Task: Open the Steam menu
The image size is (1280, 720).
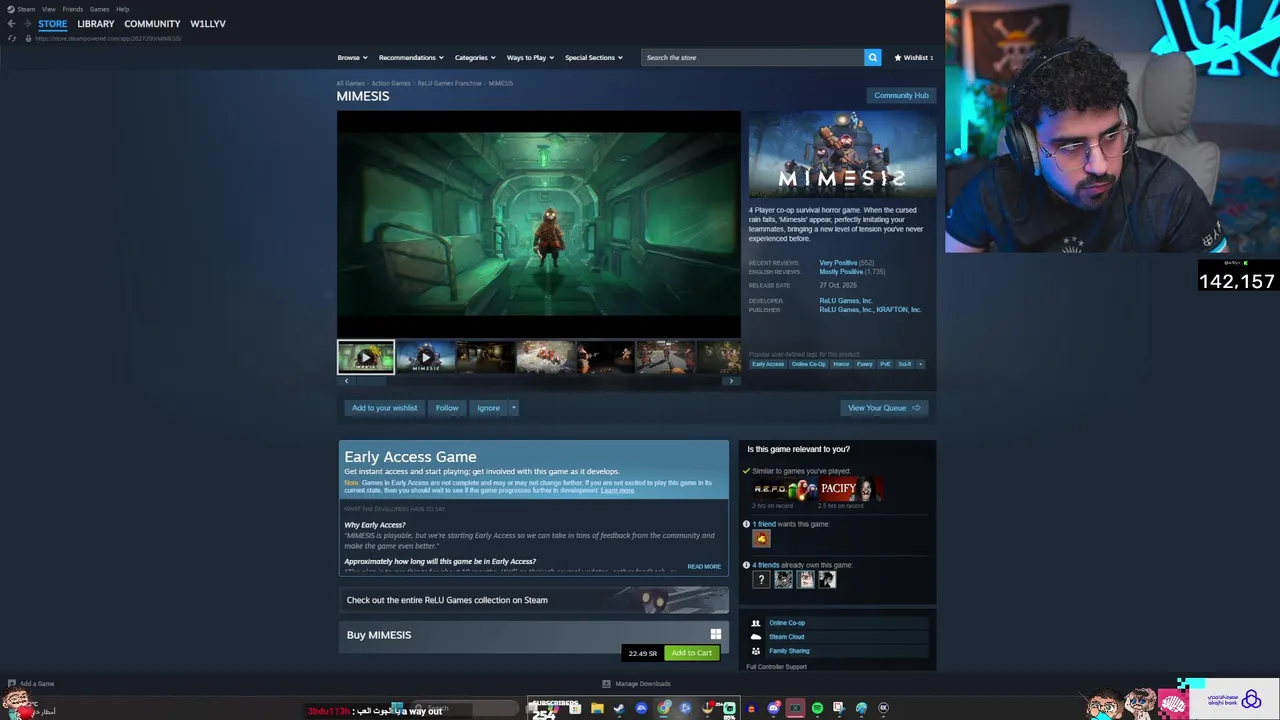Action: point(26,9)
